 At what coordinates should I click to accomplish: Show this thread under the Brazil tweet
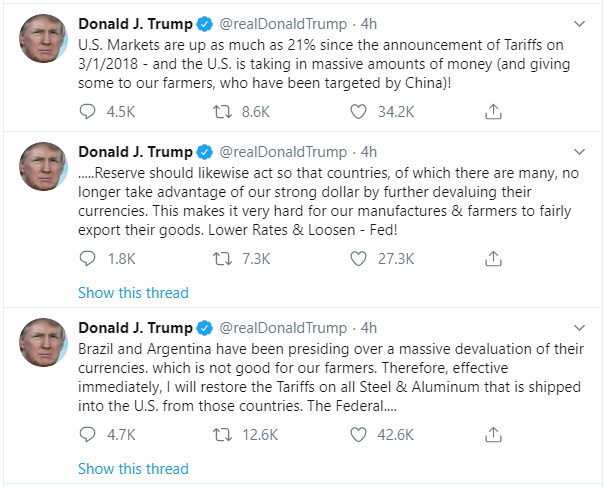coord(133,468)
